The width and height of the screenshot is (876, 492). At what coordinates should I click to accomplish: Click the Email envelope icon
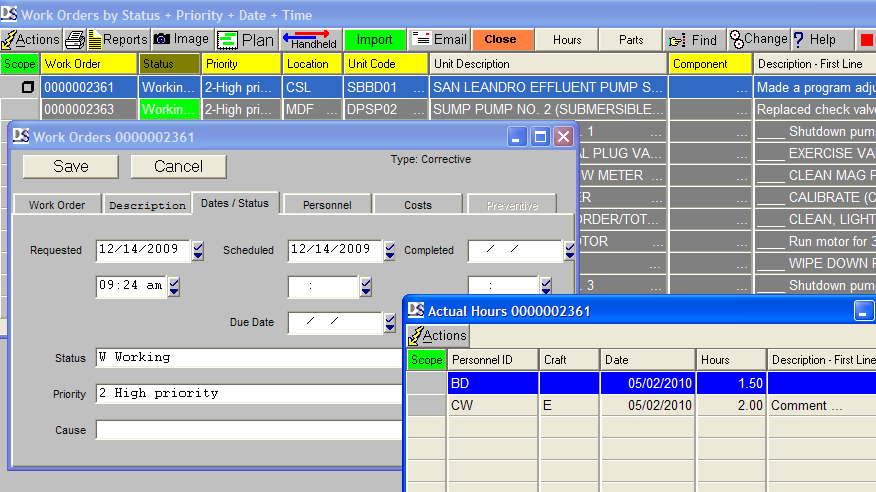[x=422, y=40]
